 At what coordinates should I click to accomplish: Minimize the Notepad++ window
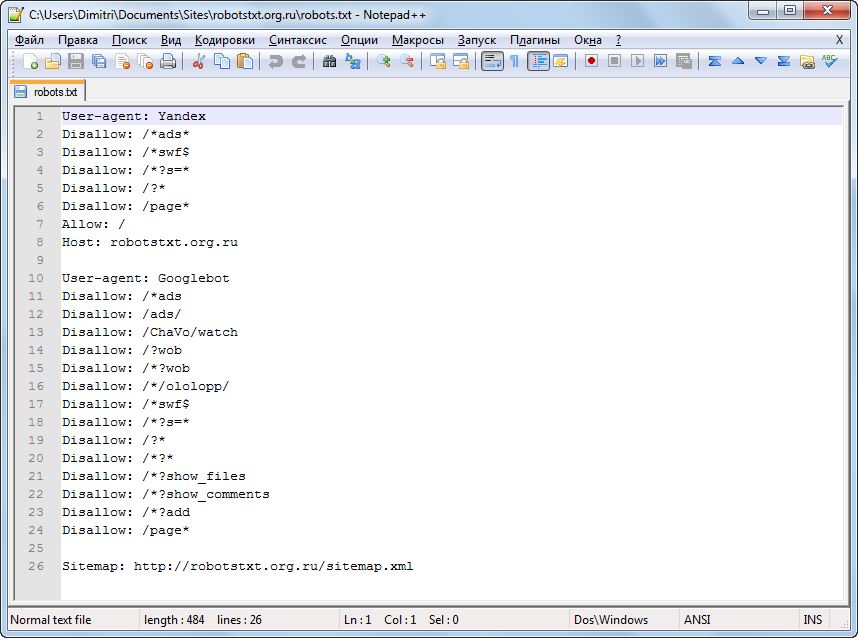click(x=763, y=11)
